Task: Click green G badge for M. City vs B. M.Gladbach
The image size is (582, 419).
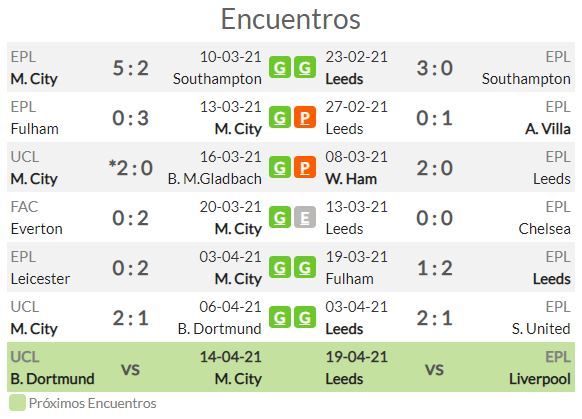Action: tap(279, 167)
